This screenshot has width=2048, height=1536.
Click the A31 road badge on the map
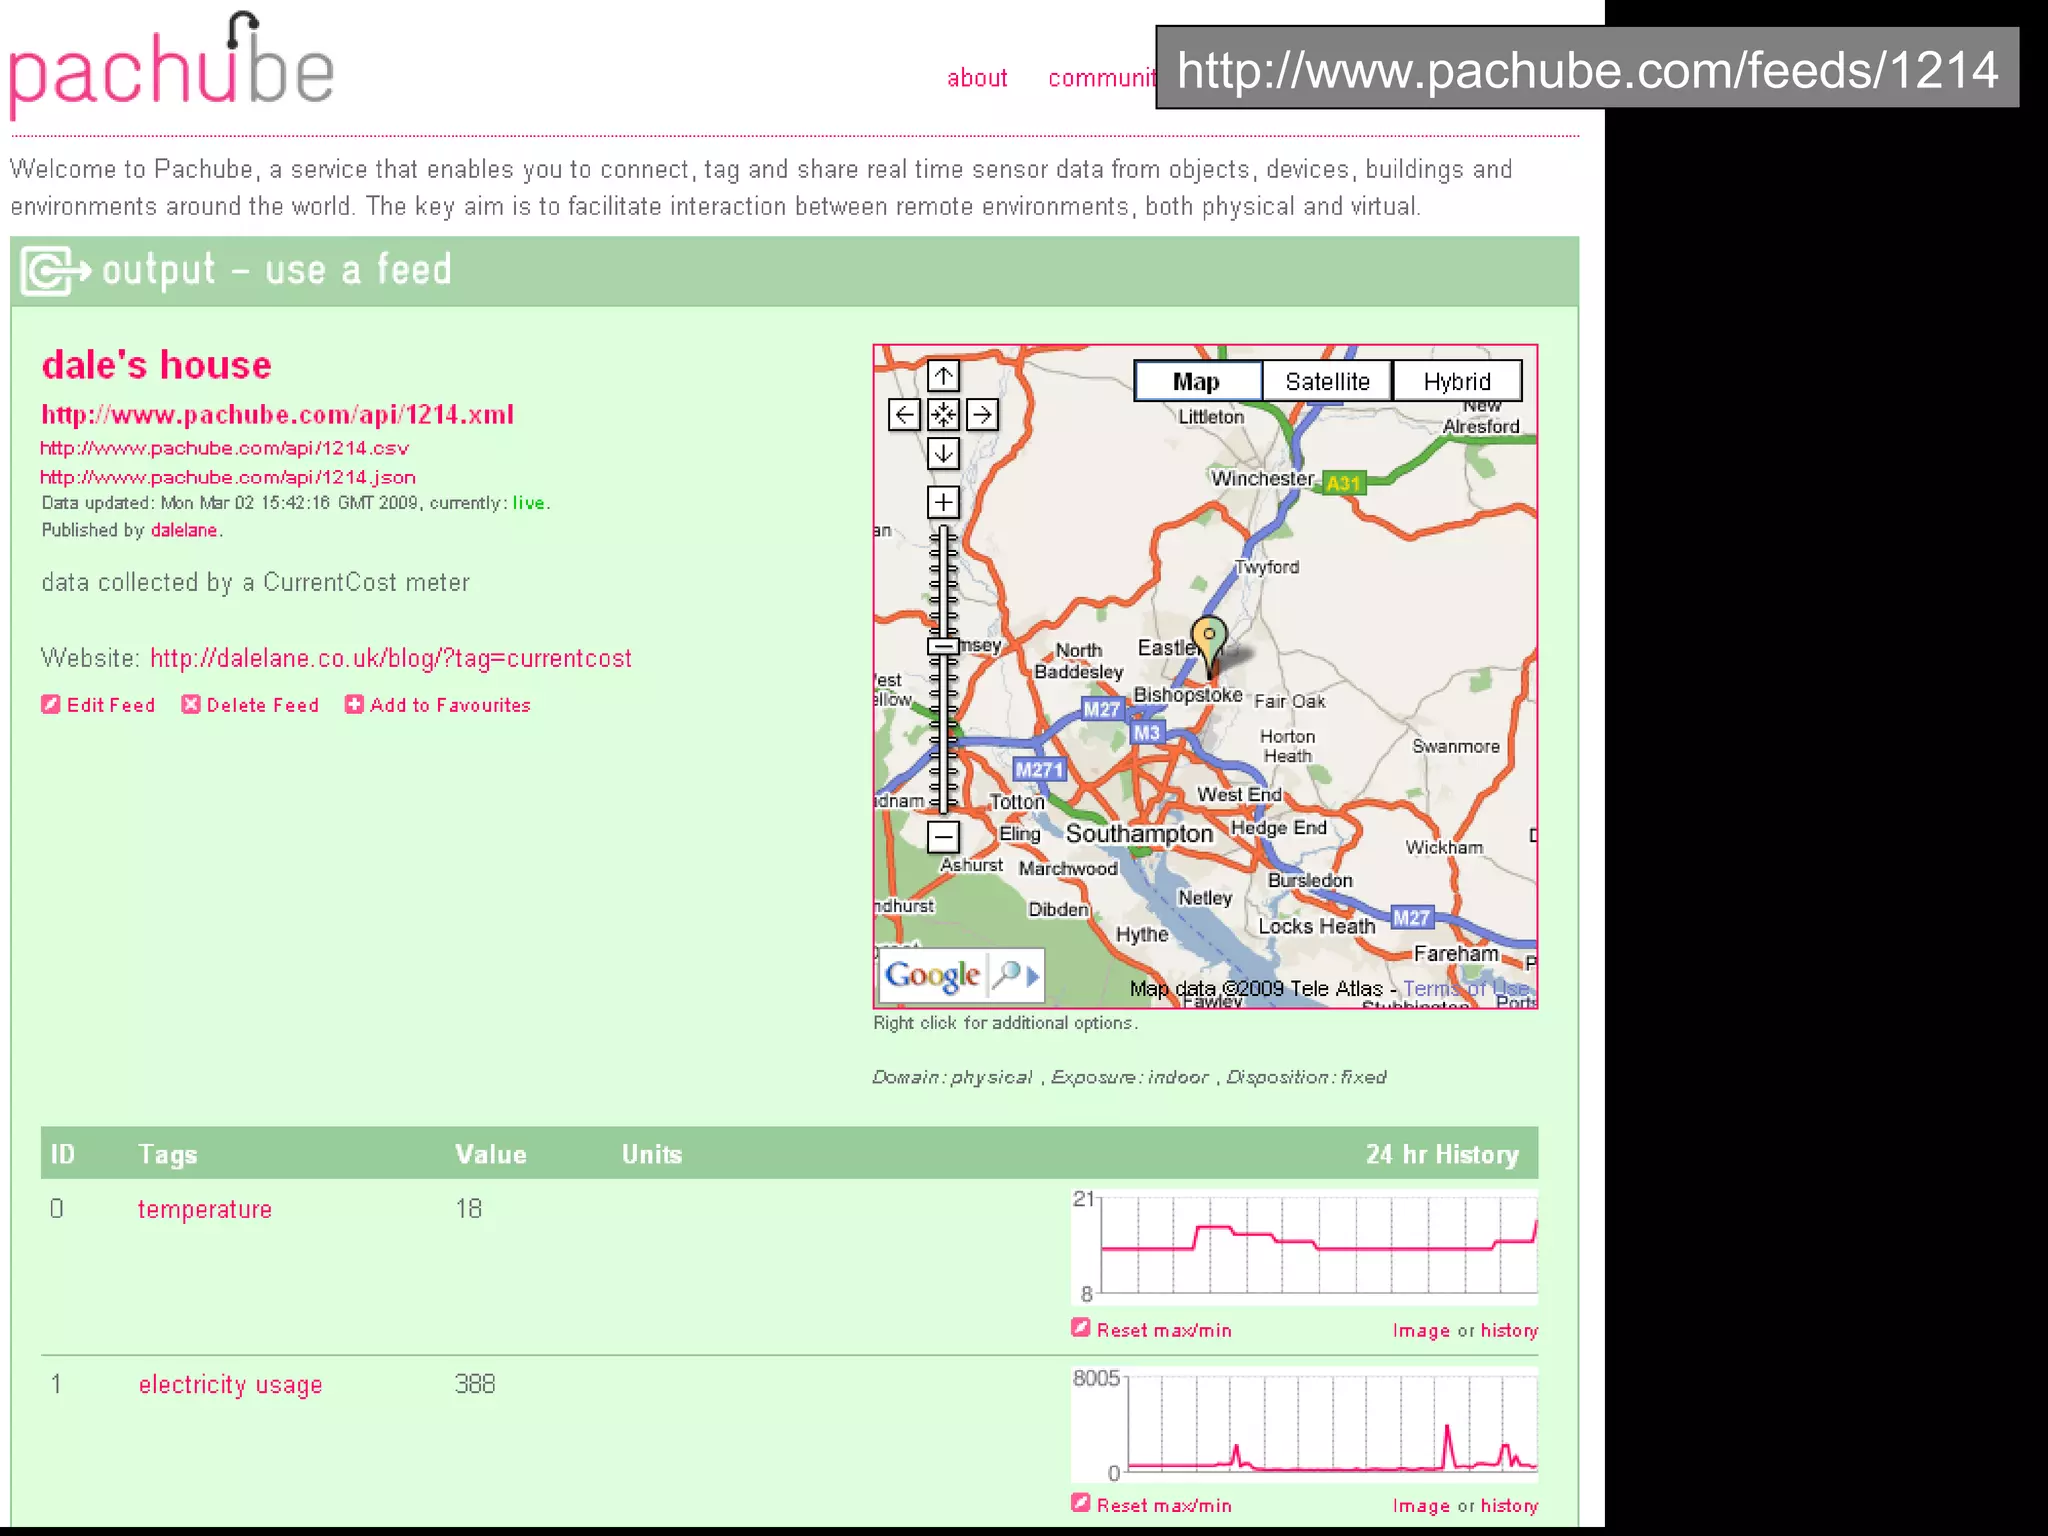1343,483
